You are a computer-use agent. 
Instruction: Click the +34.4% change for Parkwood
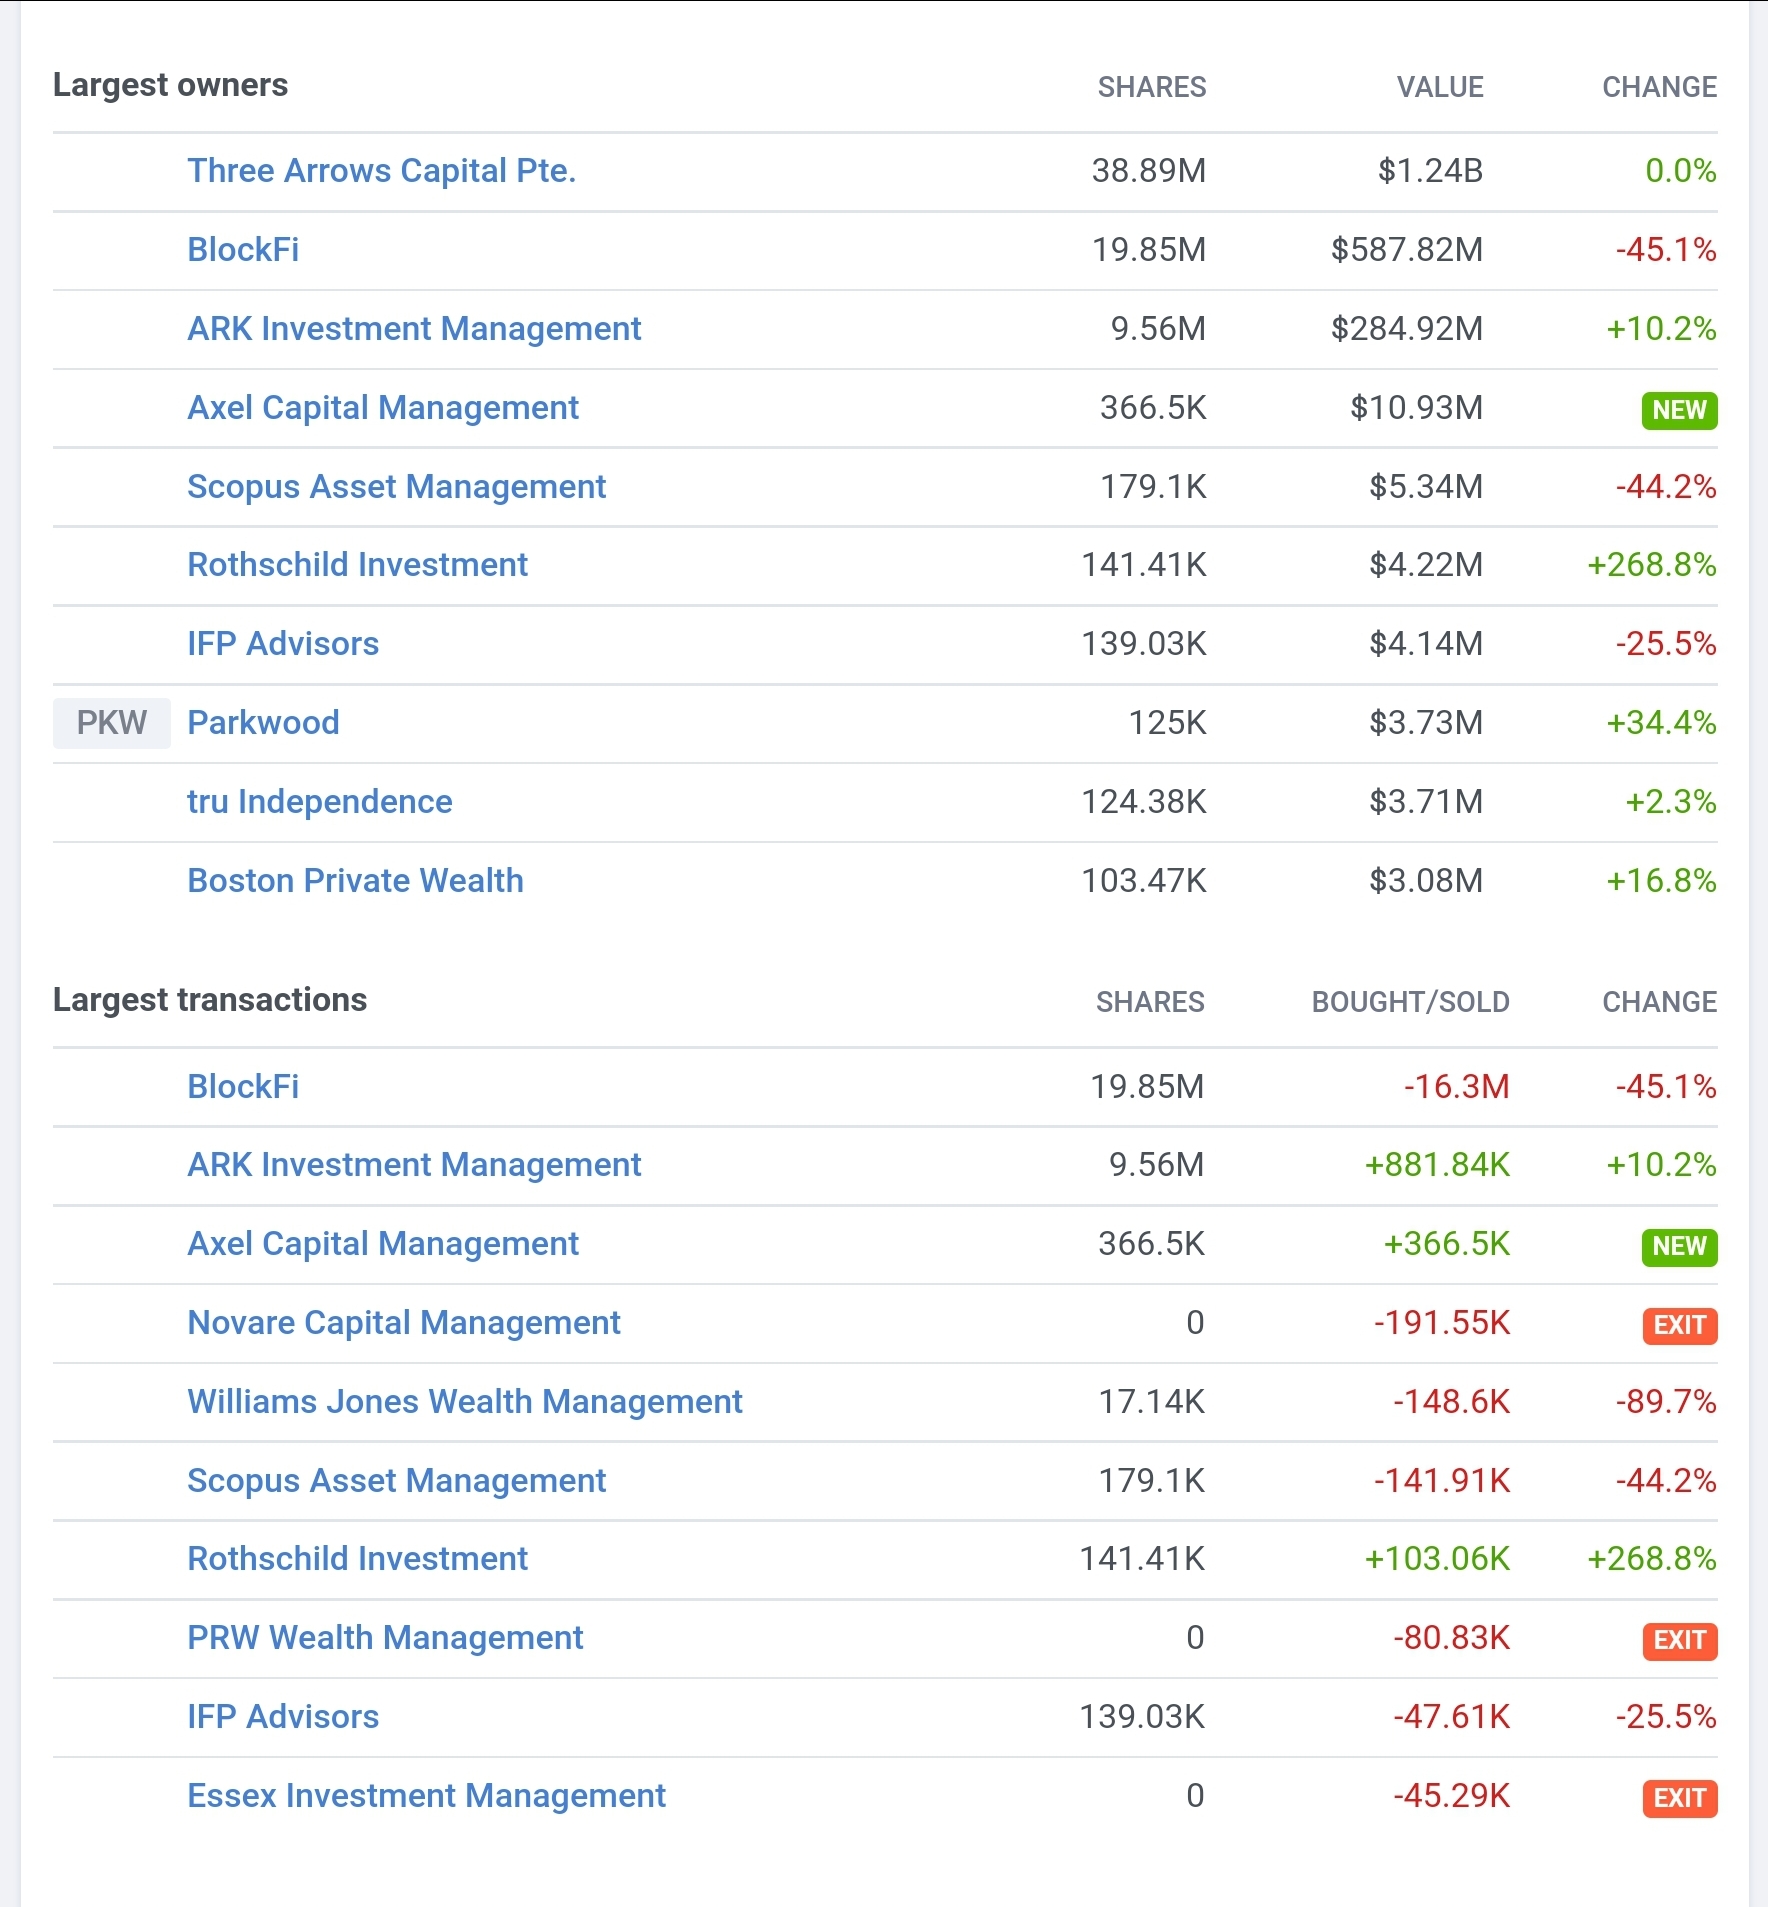point(1661,723)
